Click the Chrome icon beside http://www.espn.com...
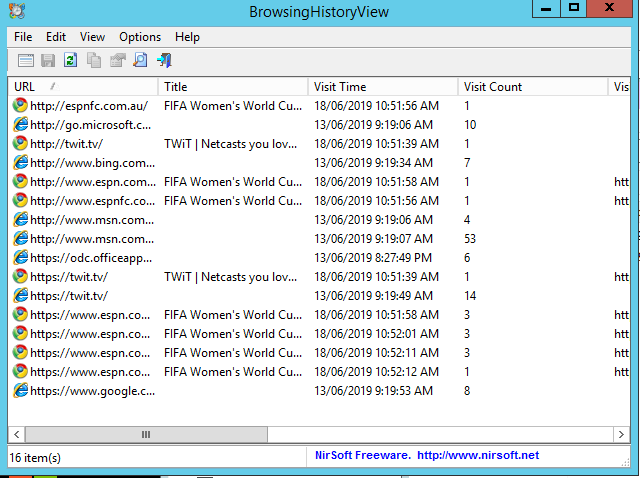 point(20,182)
